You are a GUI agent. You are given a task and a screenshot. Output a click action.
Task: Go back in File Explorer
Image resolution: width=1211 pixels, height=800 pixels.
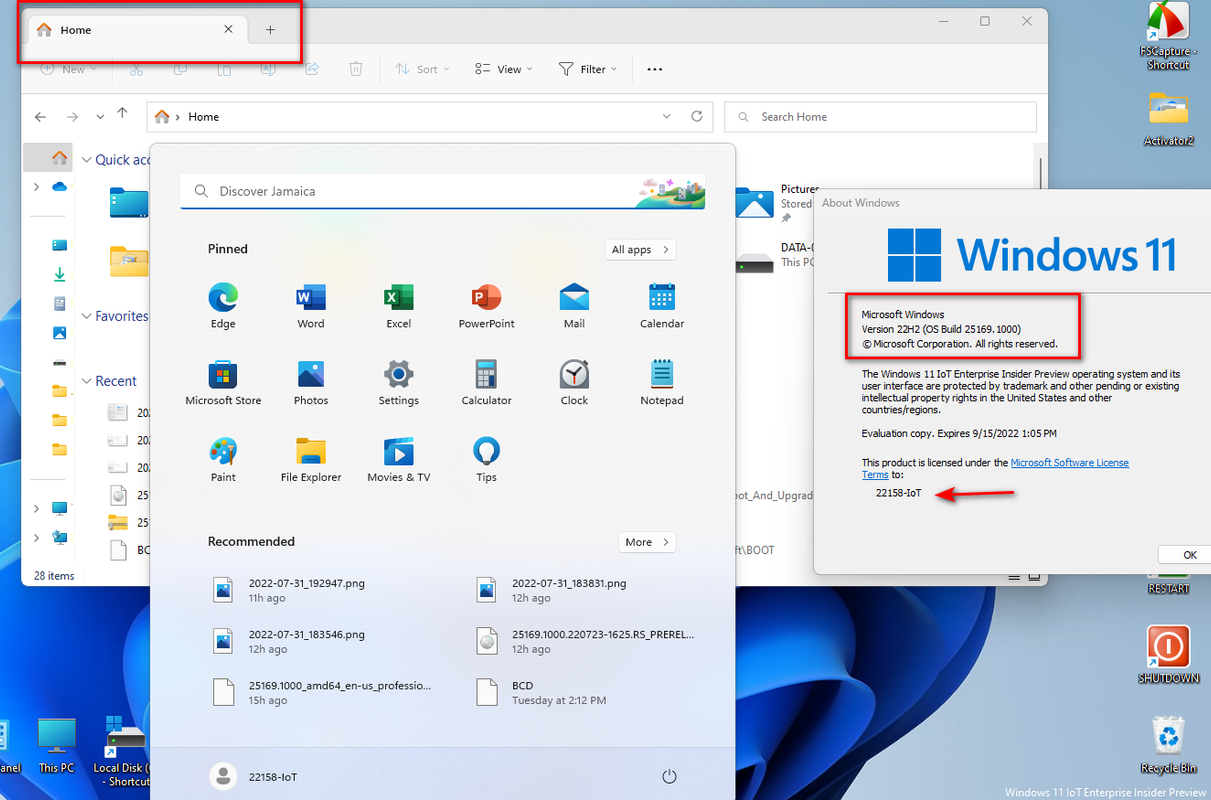tap(40, 117)
